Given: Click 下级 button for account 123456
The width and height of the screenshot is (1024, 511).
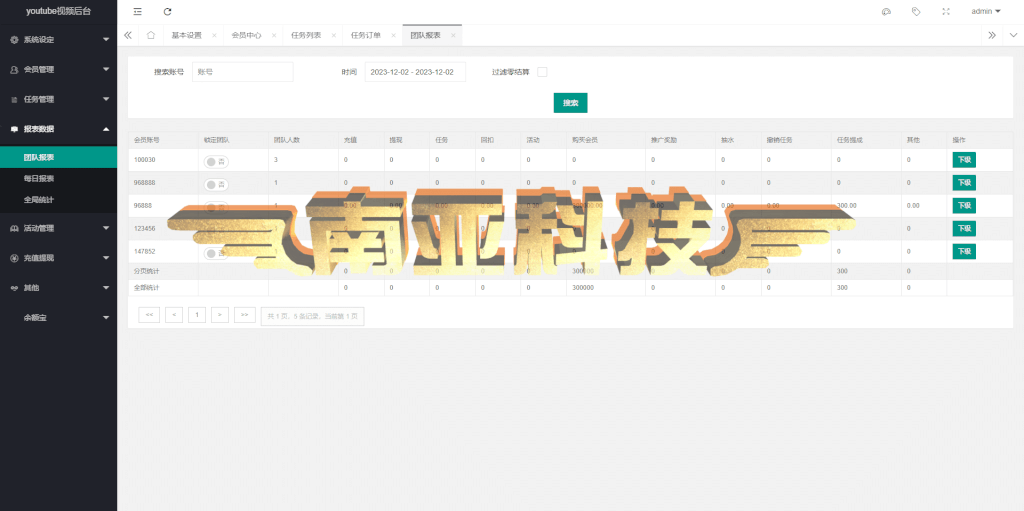Looking at the screenshot, I should [x=964, y=229].
